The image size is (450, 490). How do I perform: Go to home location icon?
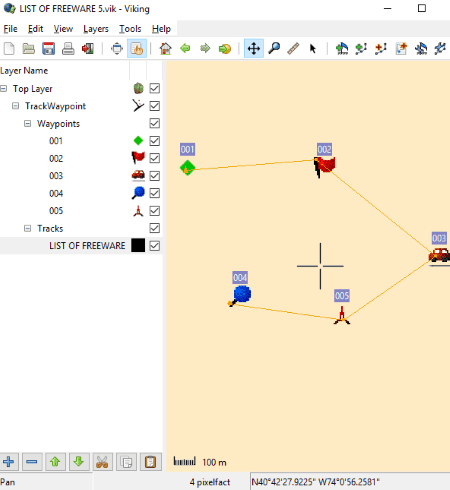(165, 49)
